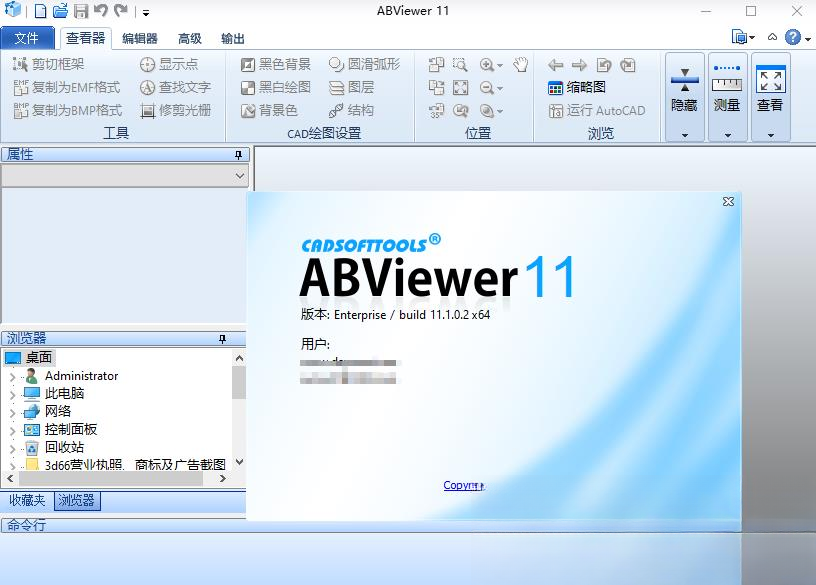
Task: Select 桌面 in the browser tree
Action: (x=39, y=357)
